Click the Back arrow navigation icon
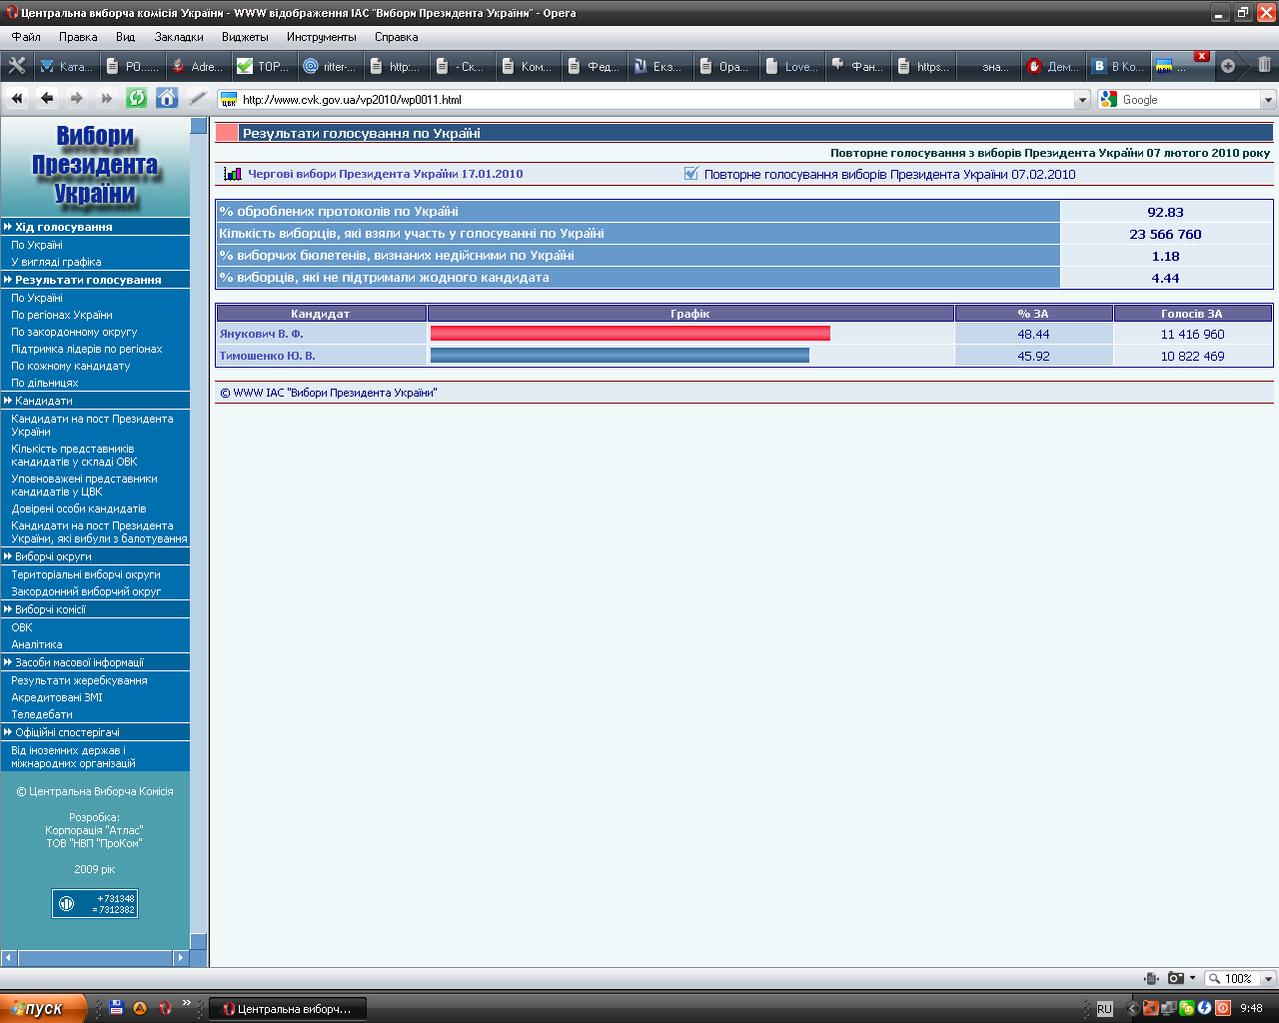The image size is (1279, 1023). pos(46,98)
